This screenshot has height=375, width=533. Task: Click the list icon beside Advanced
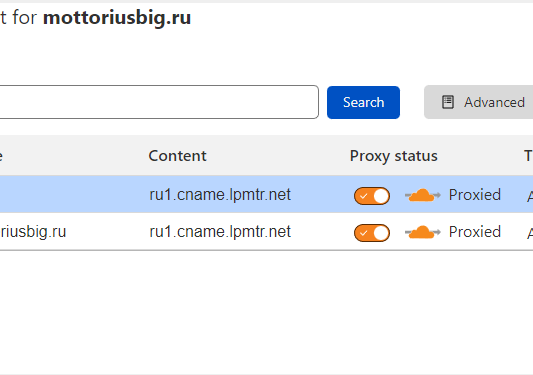point(447,102)
